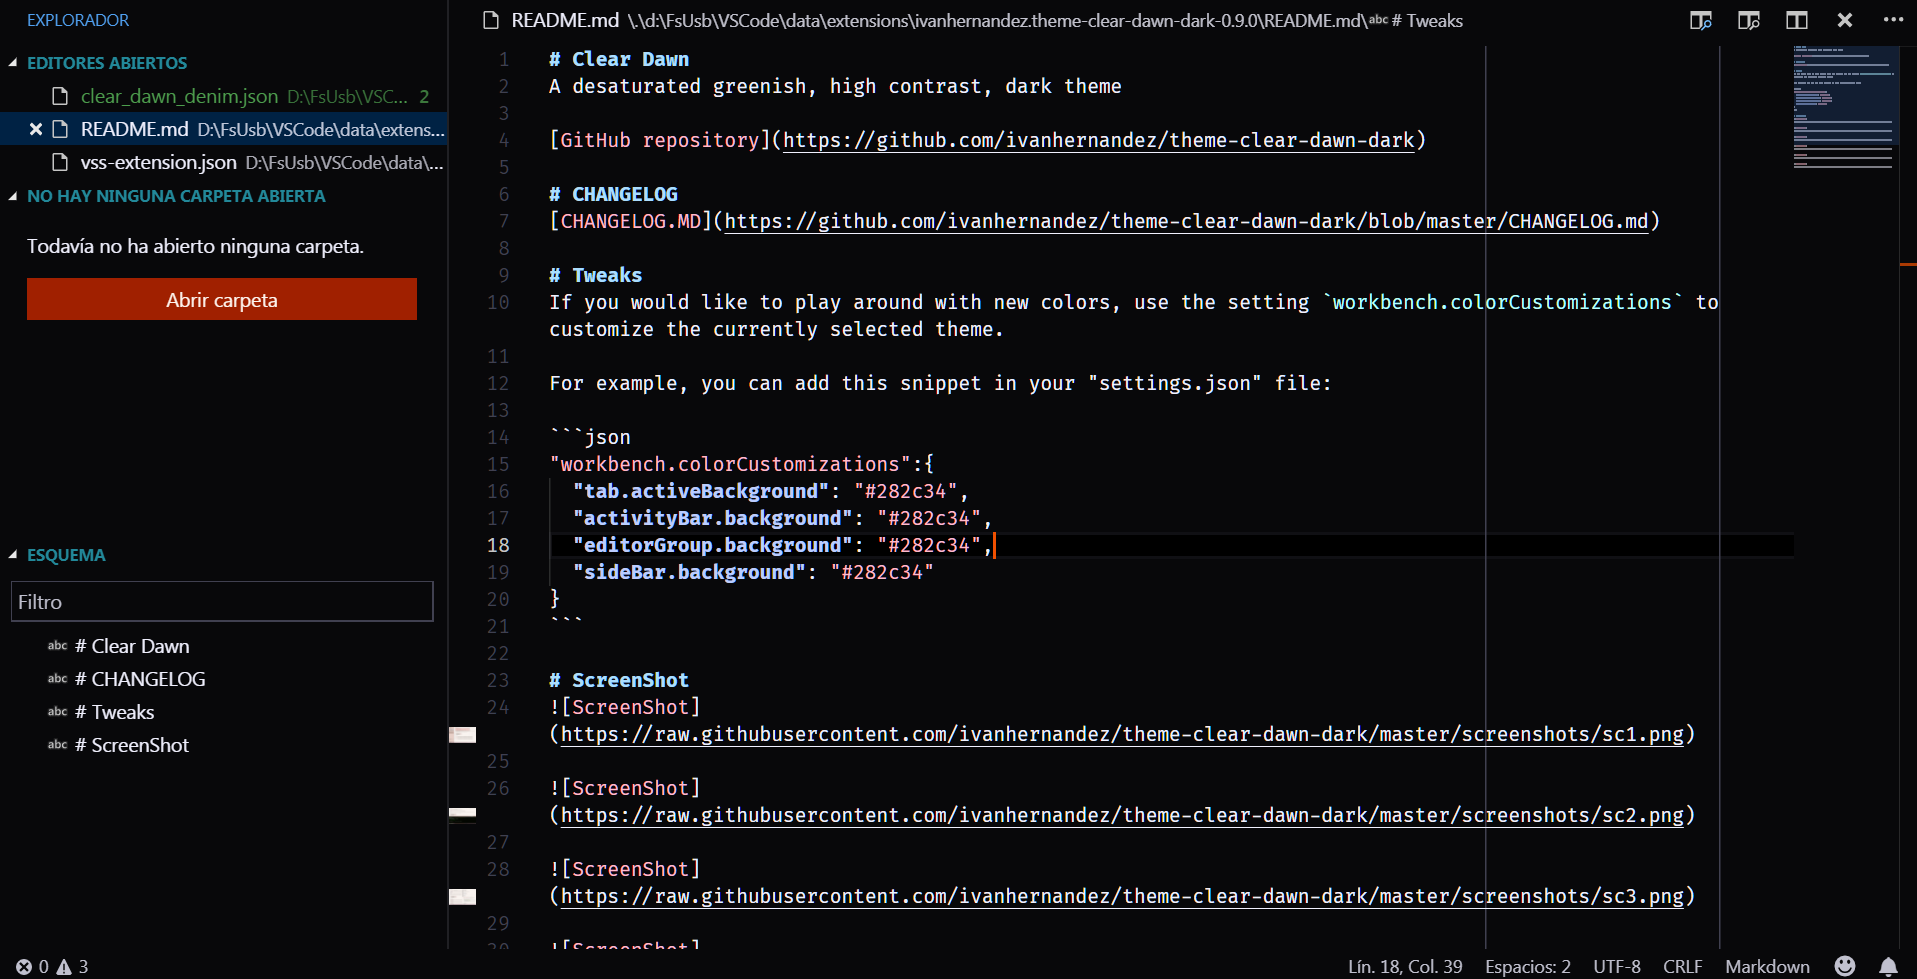This screenshot has height=979, width=1917.
Task: Jump to # ScreenShot in outline
Action: [132, 745]
